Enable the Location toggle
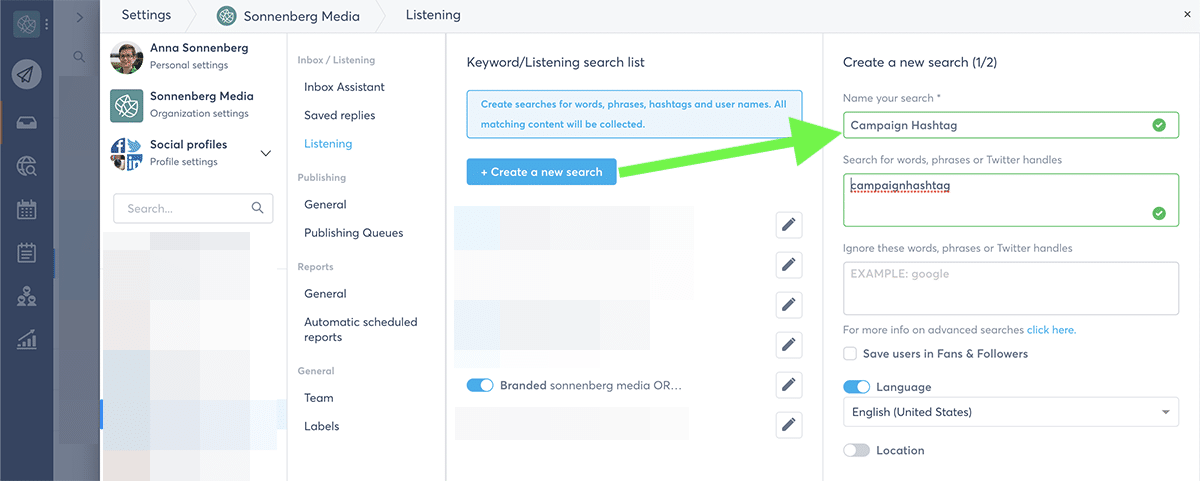Viewport: 1200px width, 481px height. click(x=856, y=450)
